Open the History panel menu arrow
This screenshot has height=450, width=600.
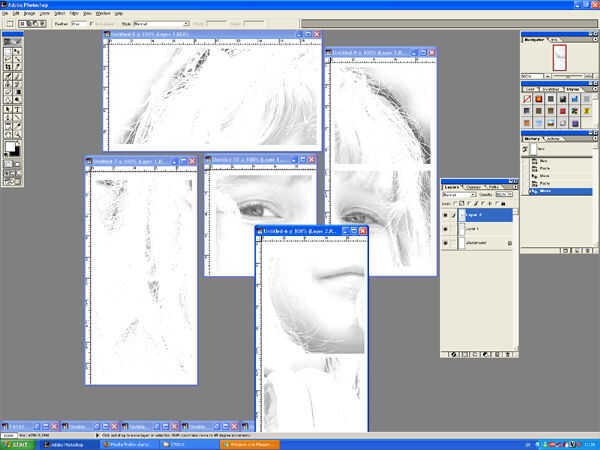click(x=595, y=139)
